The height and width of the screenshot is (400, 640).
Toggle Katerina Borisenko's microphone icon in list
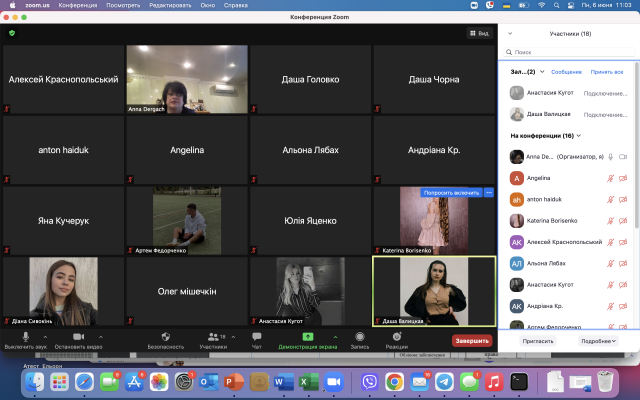coord(610,221)
